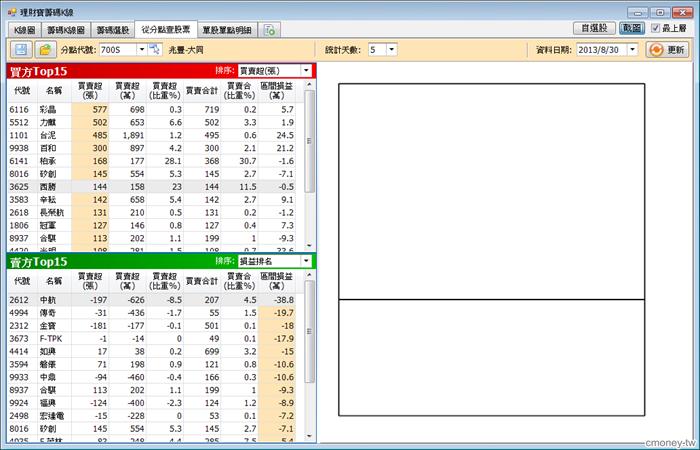
Task: Click buyer table scrollbar up arrow
Action: coord(309,84)
